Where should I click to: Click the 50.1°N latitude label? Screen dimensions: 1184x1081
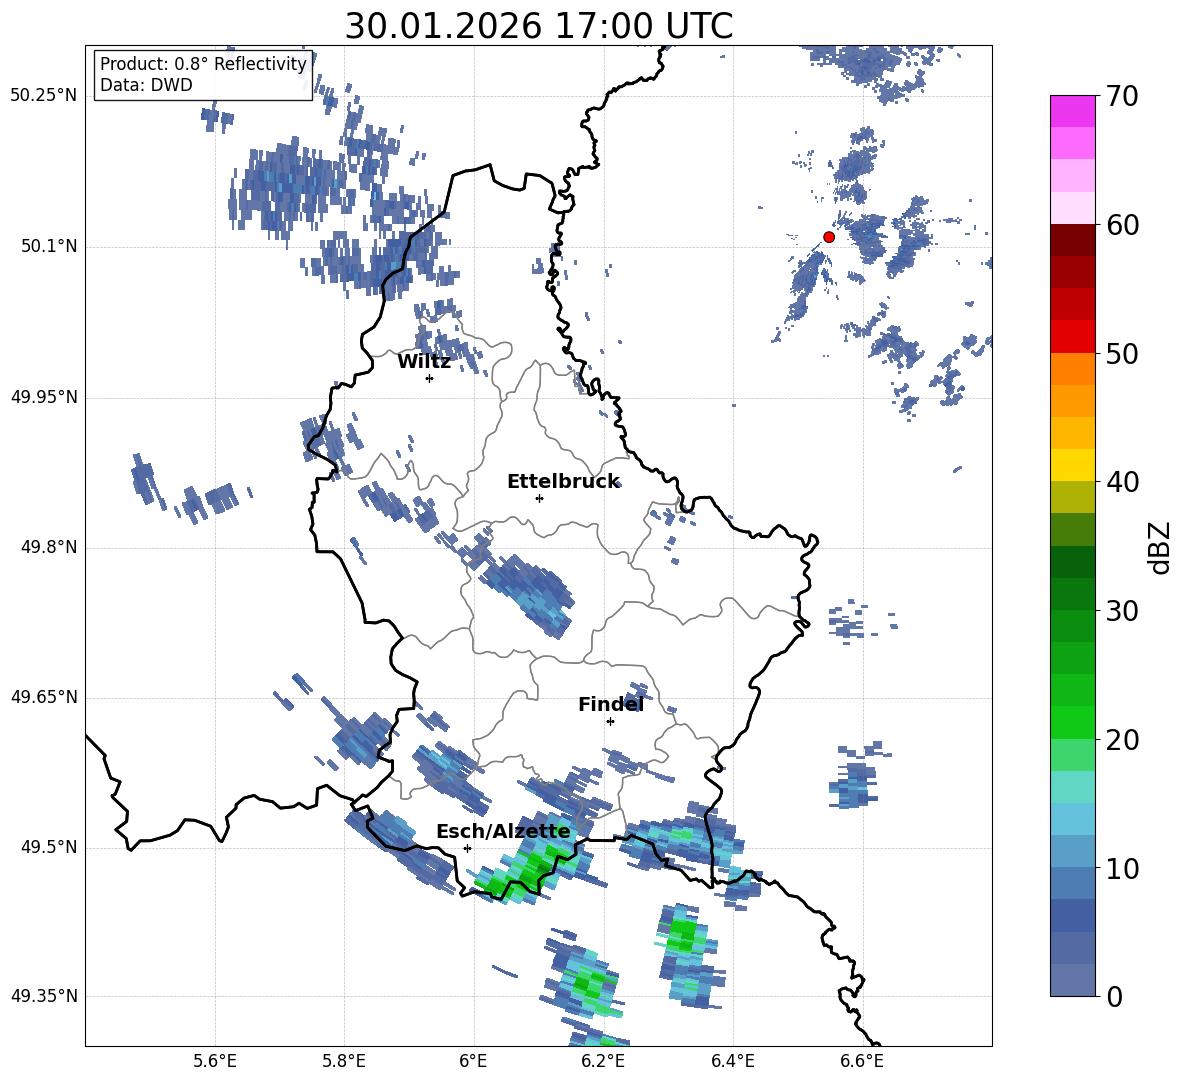coord(48,247)
